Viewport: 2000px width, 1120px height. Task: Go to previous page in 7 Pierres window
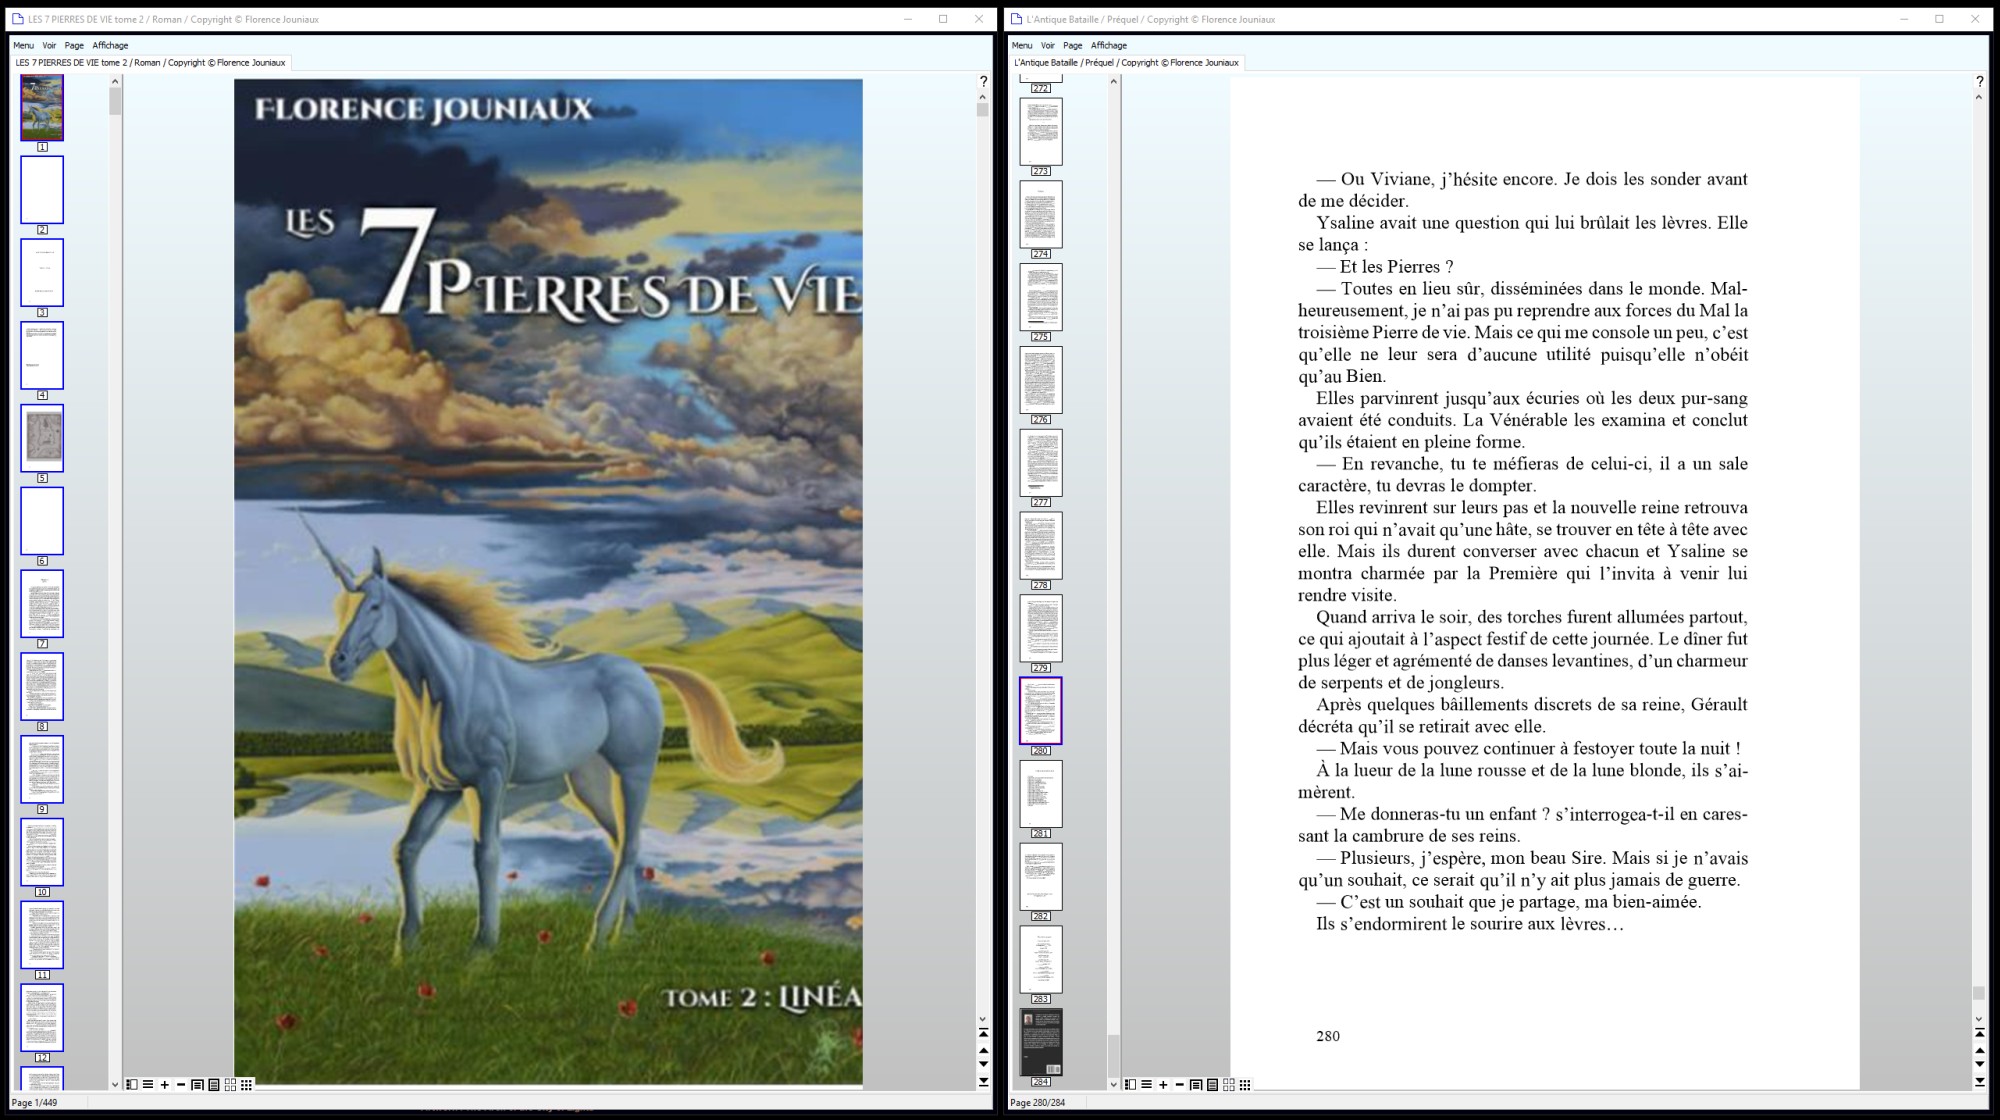click(983, 1050)
